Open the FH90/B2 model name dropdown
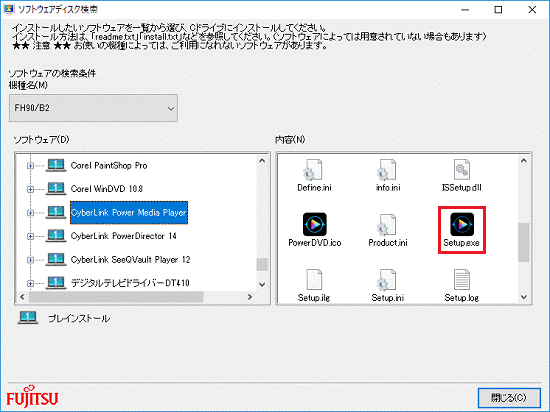Screen dimensions: 550x412 93,108
